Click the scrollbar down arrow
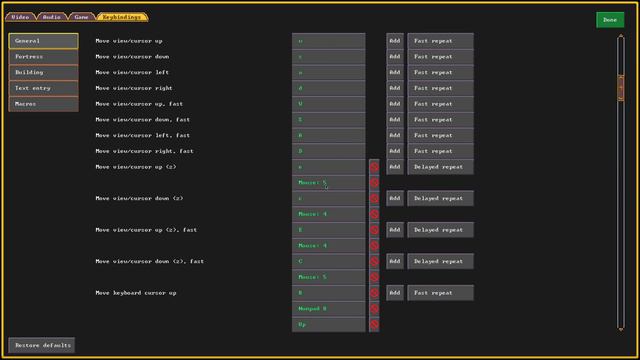This screenshot has width=640, height=360. point(621,328)
